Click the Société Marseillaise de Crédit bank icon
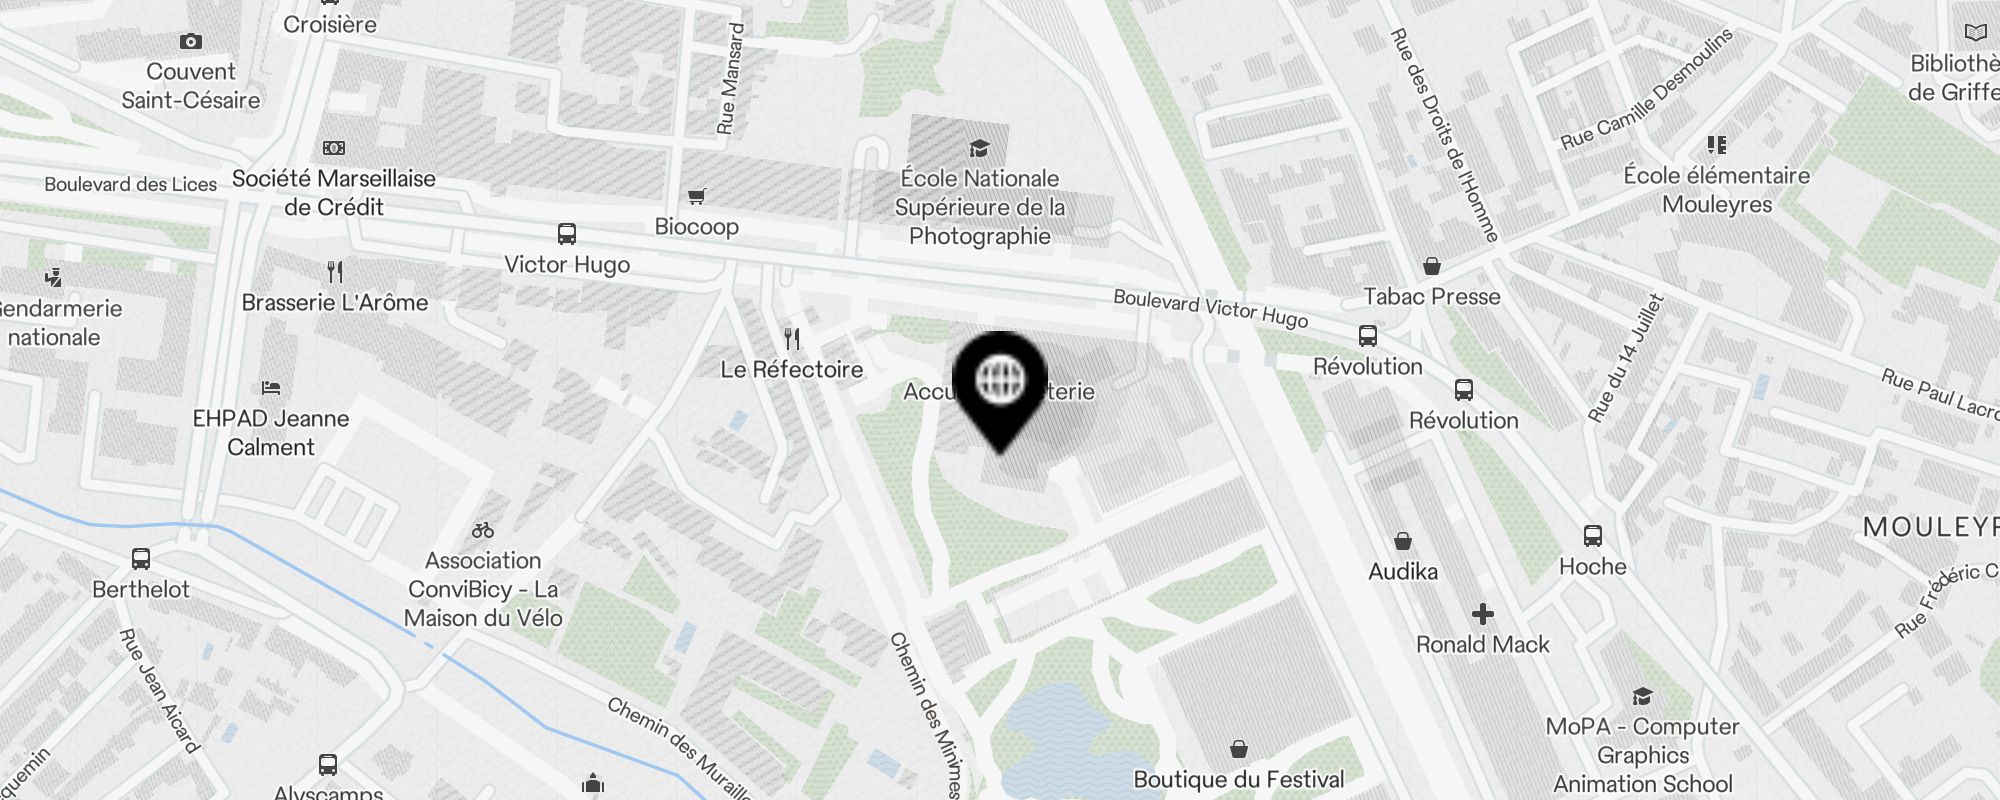The image size is (2000, 800). click(x=334, y=148)
